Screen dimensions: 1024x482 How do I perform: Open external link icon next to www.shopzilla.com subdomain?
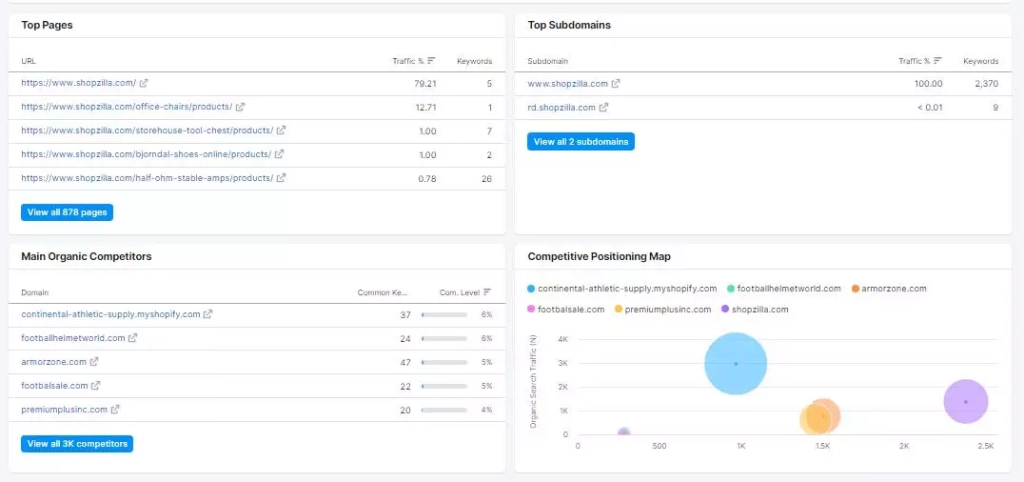tap(615, 84)
